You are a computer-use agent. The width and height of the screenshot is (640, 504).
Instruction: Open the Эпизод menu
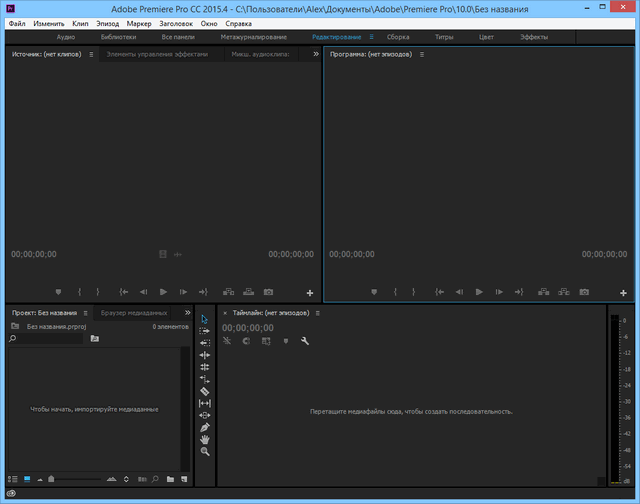tap(105, 23)
